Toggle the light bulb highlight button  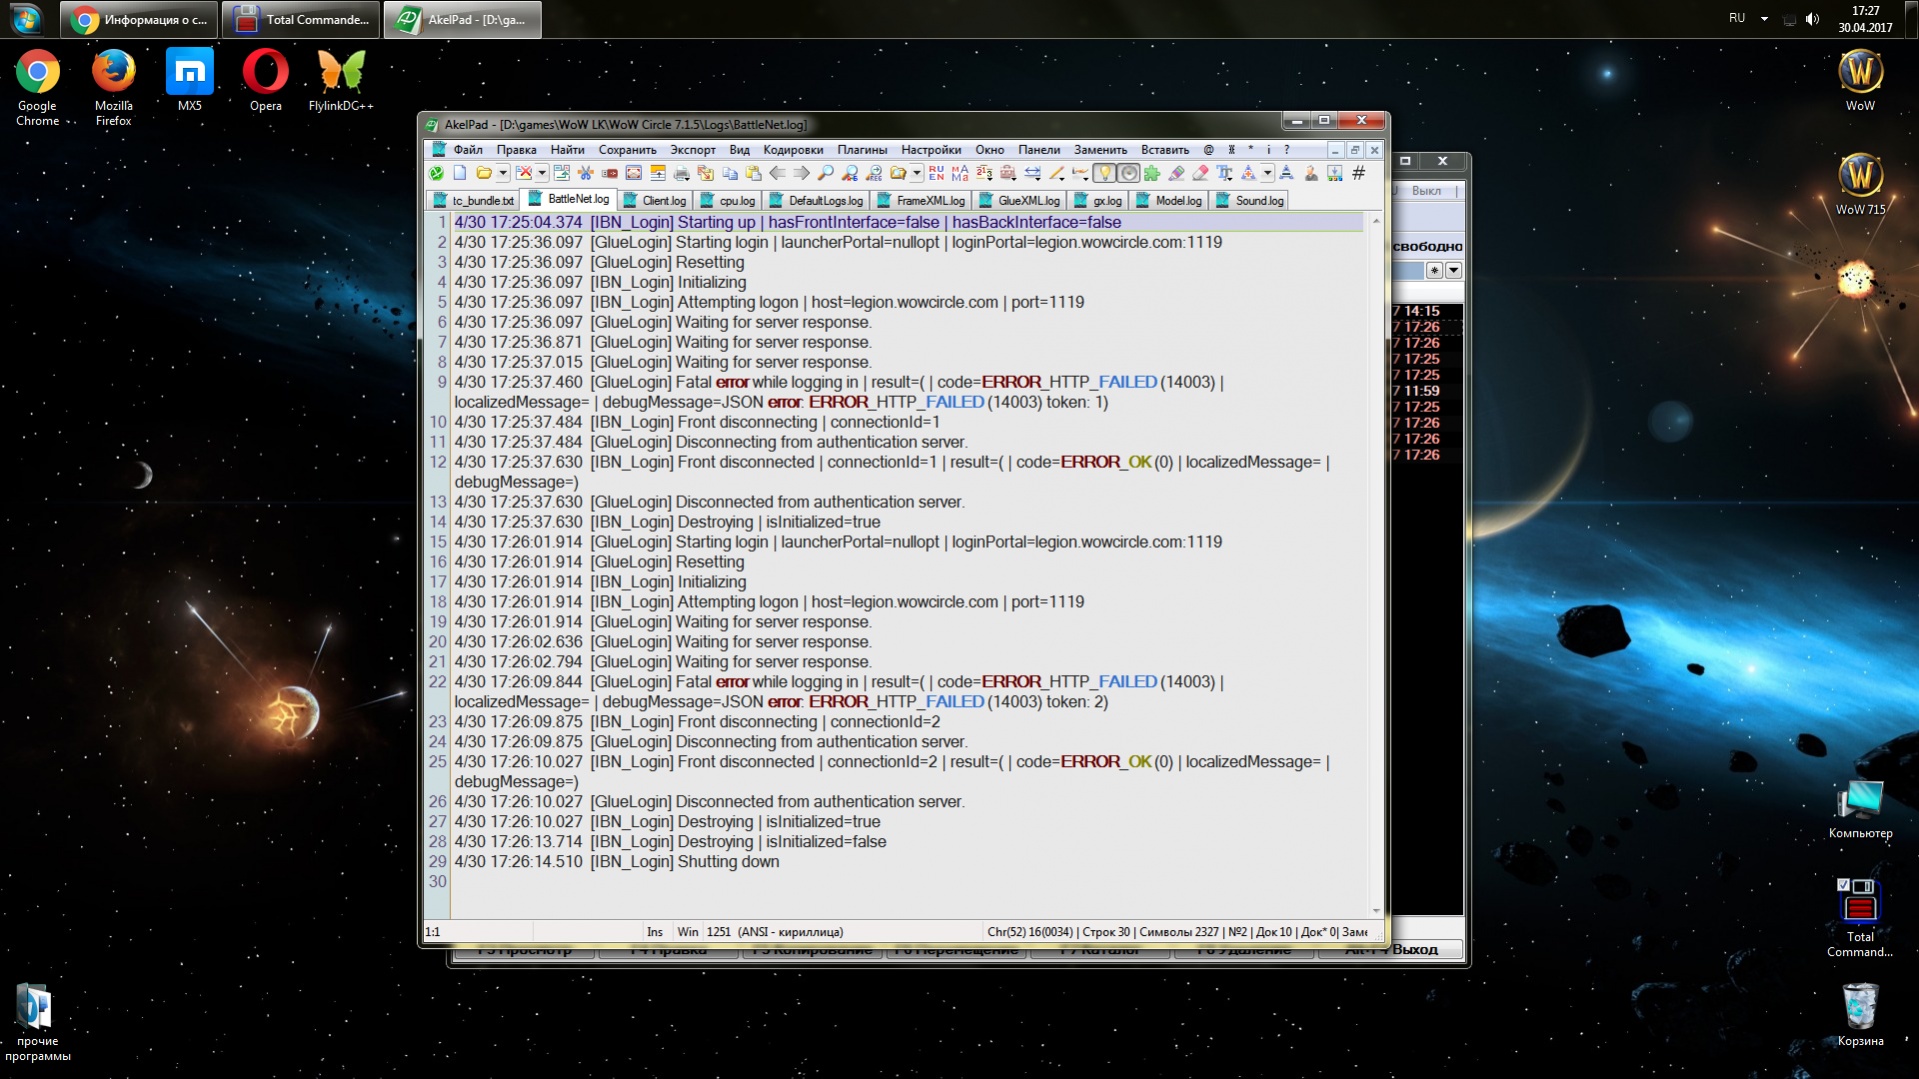coord(1104,174)
